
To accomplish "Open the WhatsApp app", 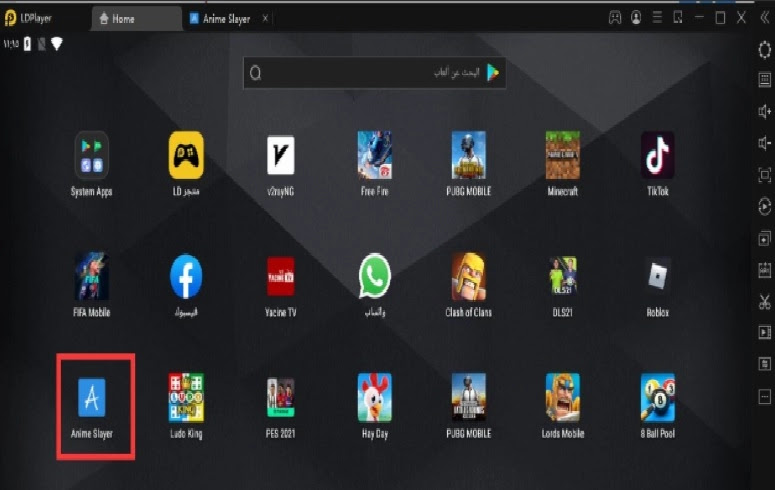I will click(x=375, y=276).
